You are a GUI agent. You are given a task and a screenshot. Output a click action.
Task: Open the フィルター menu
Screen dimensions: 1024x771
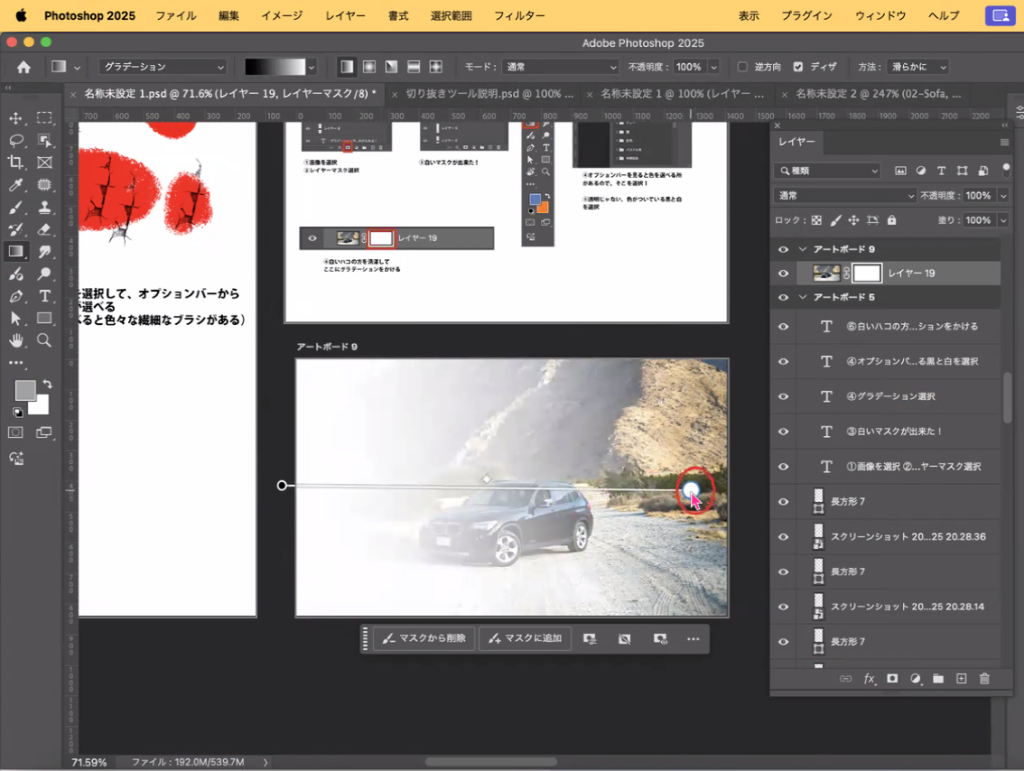(520, 16)
